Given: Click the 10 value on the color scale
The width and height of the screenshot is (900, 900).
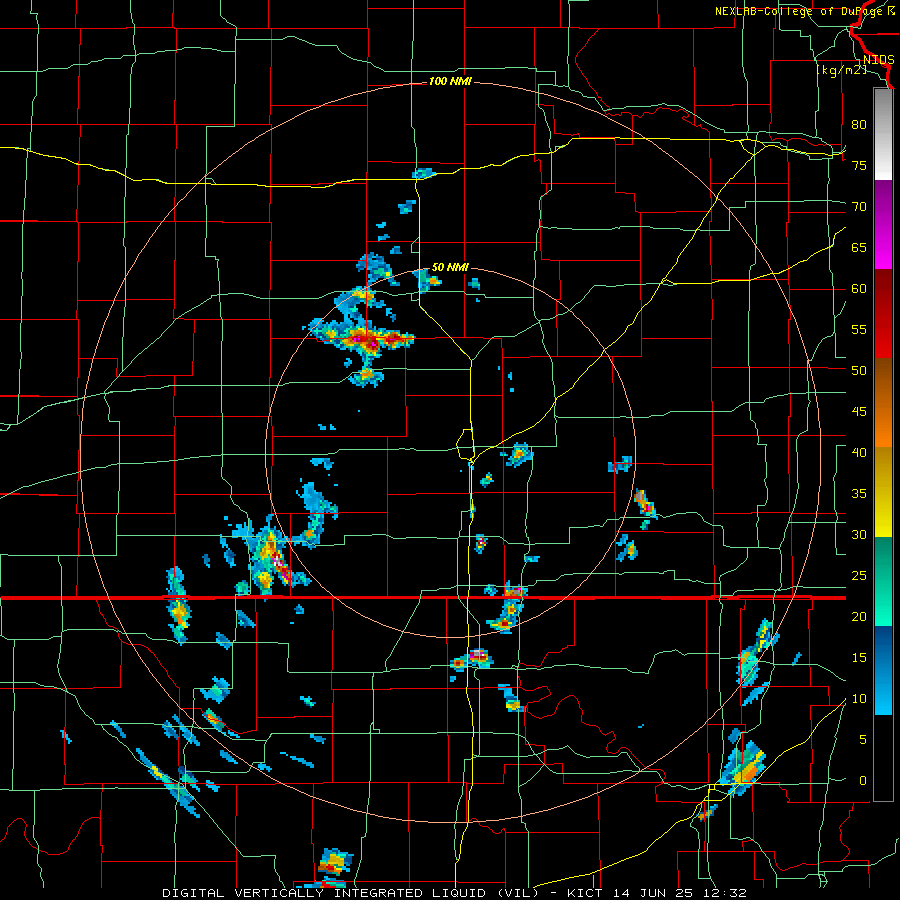Looking at the screenshot, I should 859,699.
